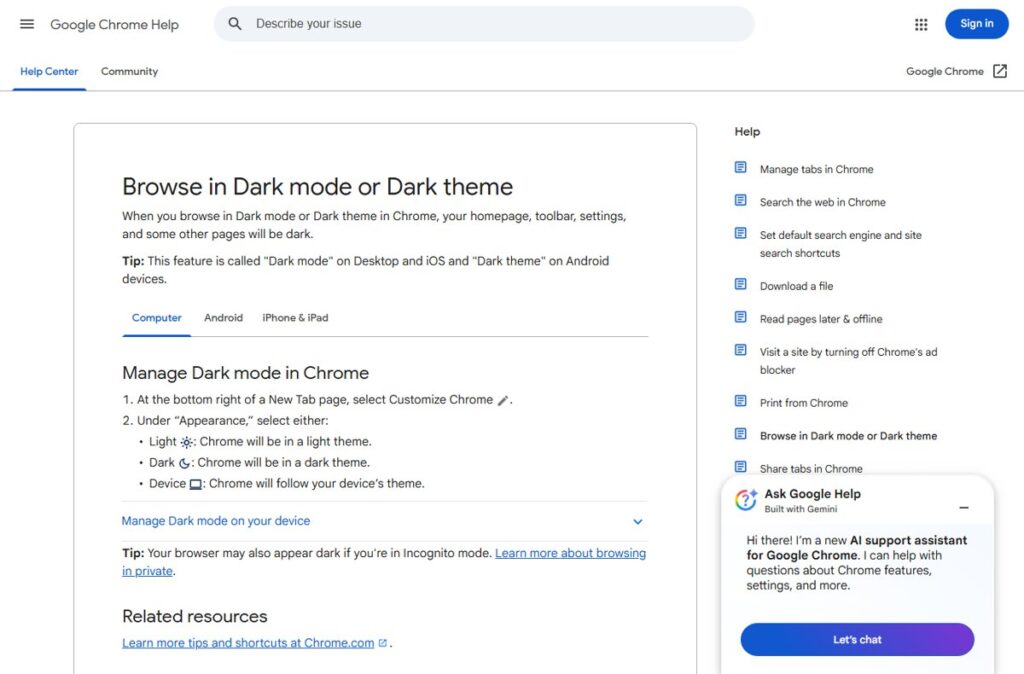Click the Ask Google Help header title
Viewport: 1024px width, 674px height.
812,494
